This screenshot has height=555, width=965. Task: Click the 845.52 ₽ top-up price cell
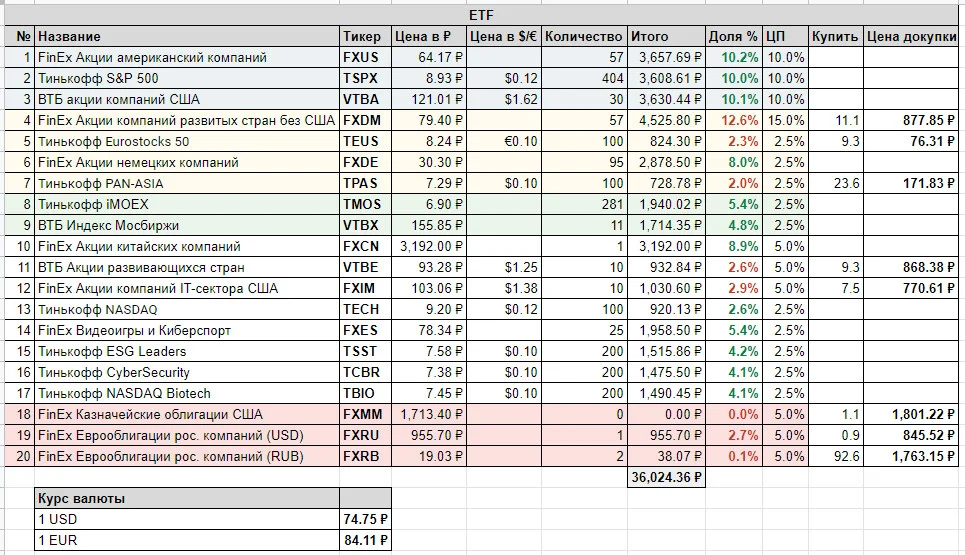tap(911, 435)
